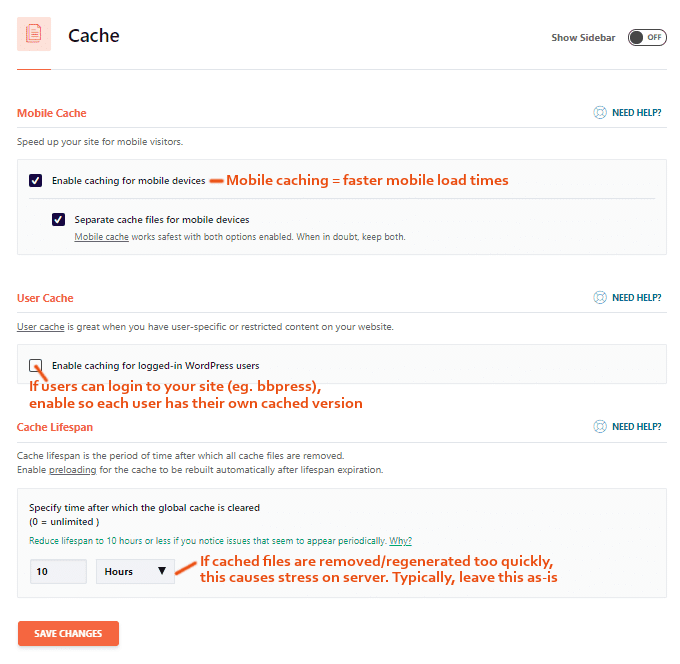This screenshot has height=664, width=680.
Task: Click Need Help text beside Cache Lifespan
Action: click(636, 427)
